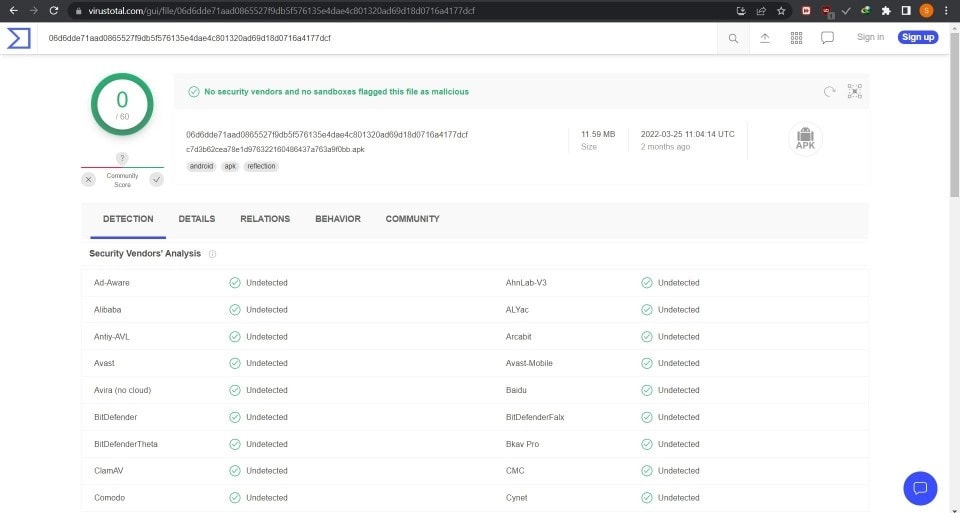The width and height of the screenshot is (960, 513).
Task: Click the site lock icon in the address bar
Action: coord(78,10)
